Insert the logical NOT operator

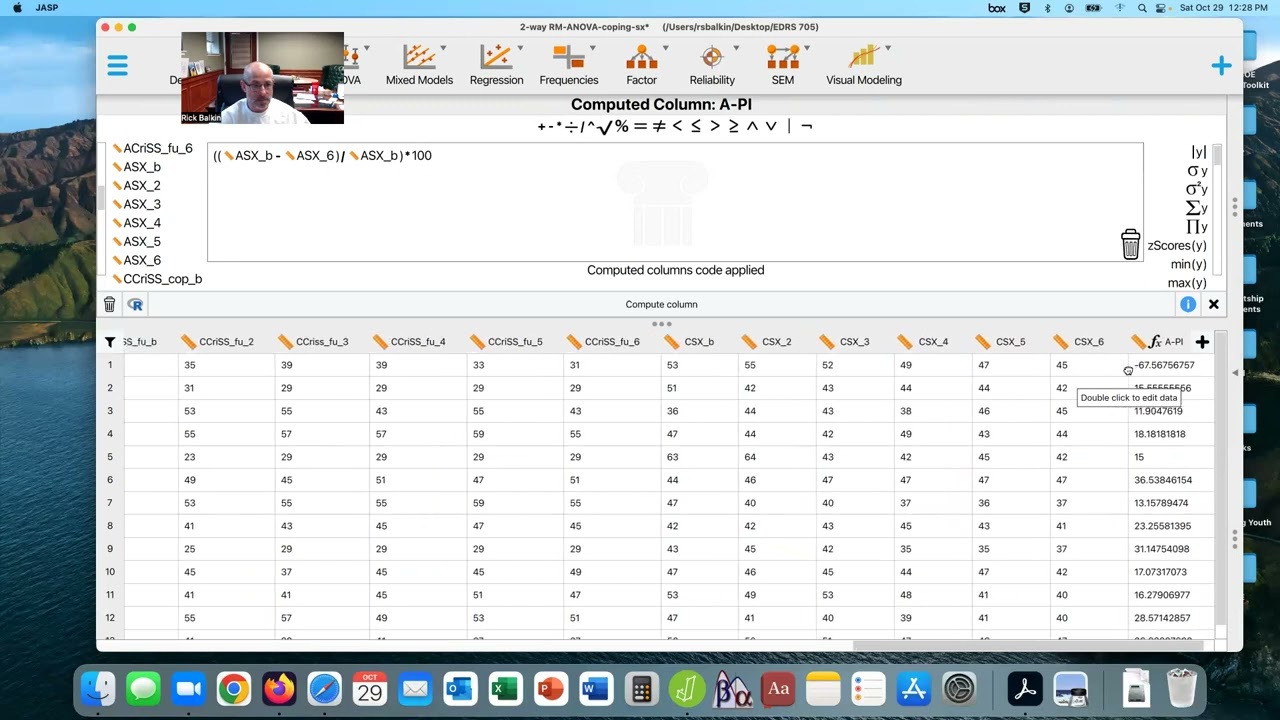[x=807, y=126]
